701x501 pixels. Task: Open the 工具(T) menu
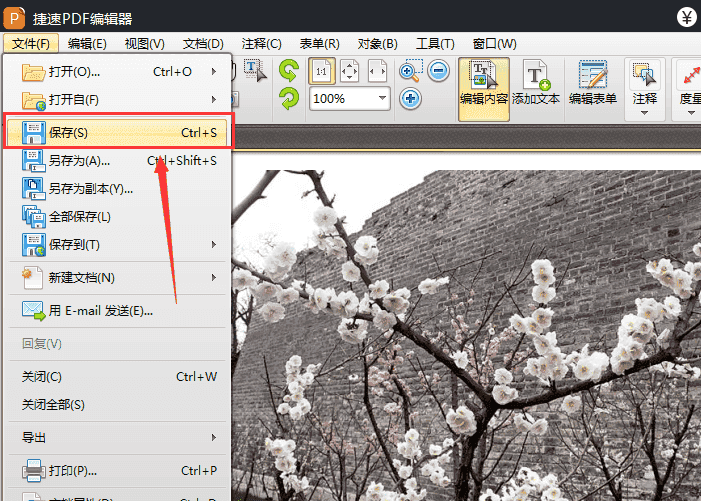pos(435,44)
